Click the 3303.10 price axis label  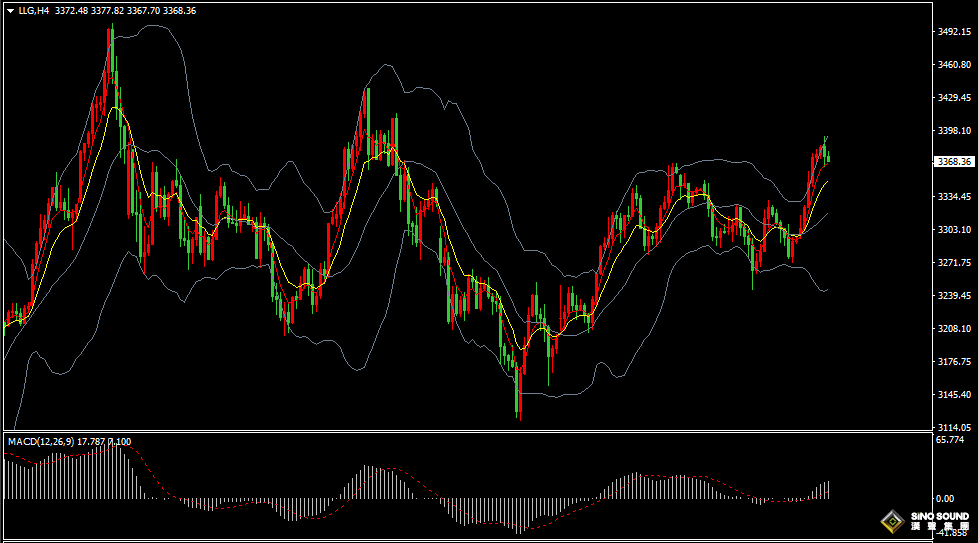[x=955, y=229]
